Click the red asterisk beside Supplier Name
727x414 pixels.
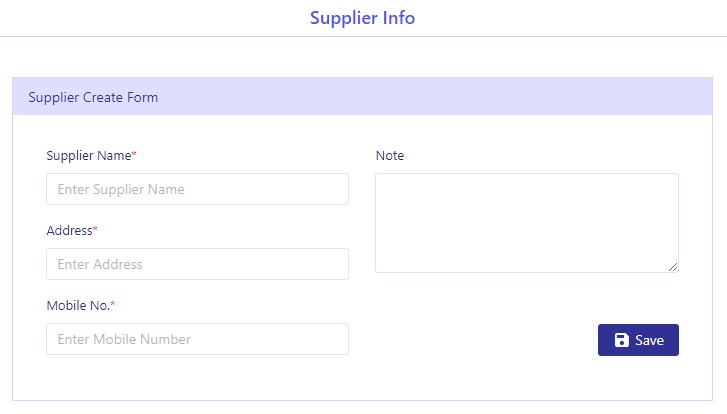[x=134, y=153]
